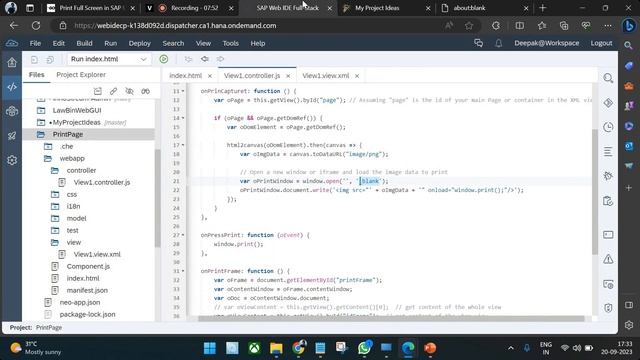Click the notifications bell icon

click(x=498, y=43)
